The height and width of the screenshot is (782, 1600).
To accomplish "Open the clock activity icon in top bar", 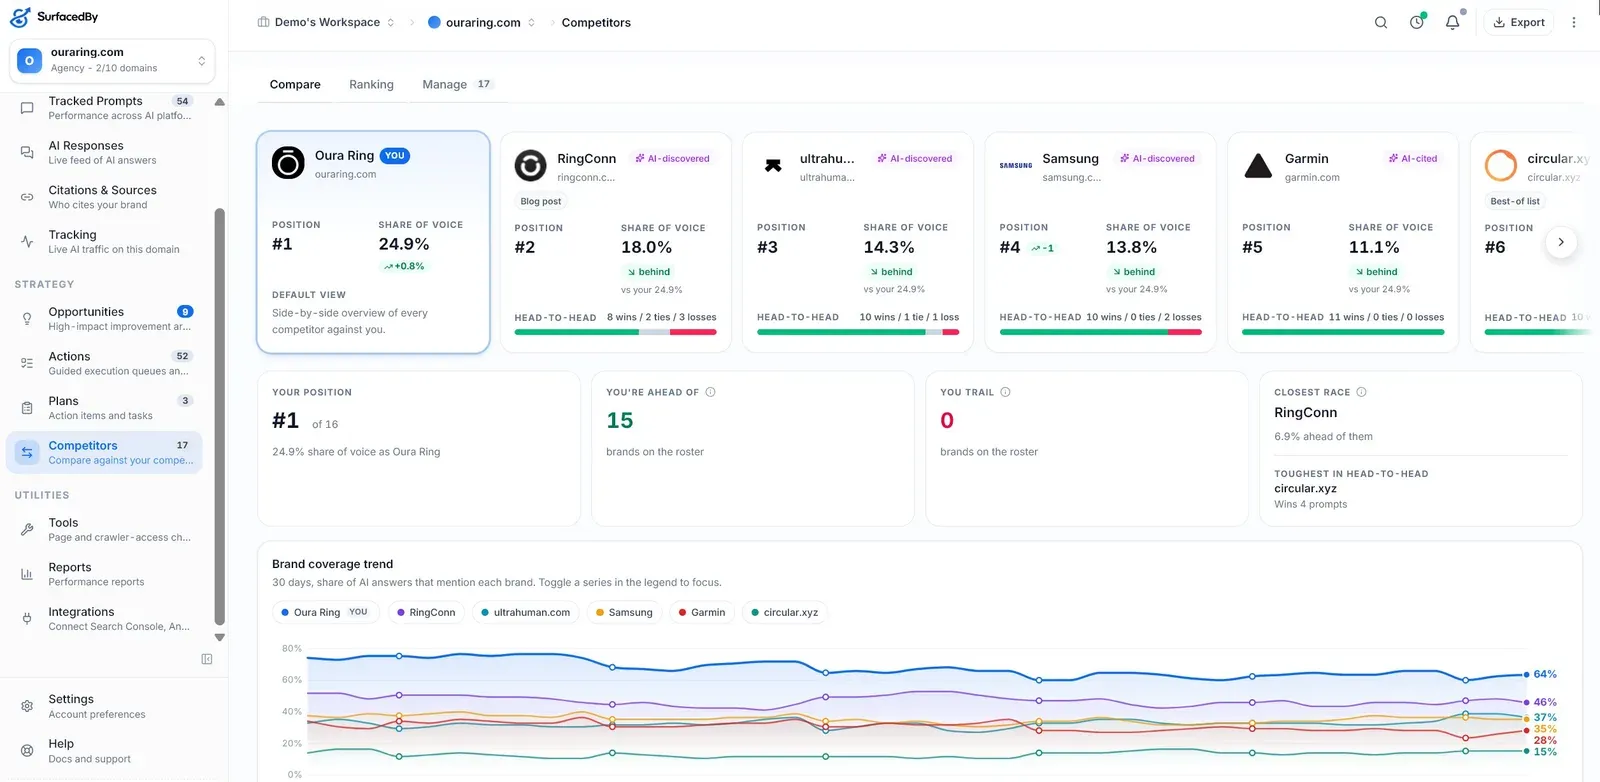I will click(x=1417, y=22).
